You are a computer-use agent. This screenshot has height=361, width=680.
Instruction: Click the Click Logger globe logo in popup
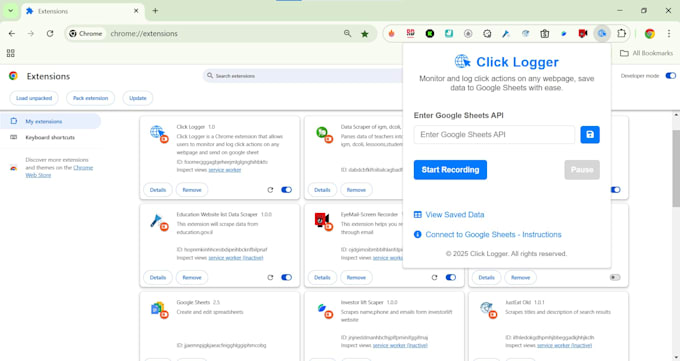462,62
